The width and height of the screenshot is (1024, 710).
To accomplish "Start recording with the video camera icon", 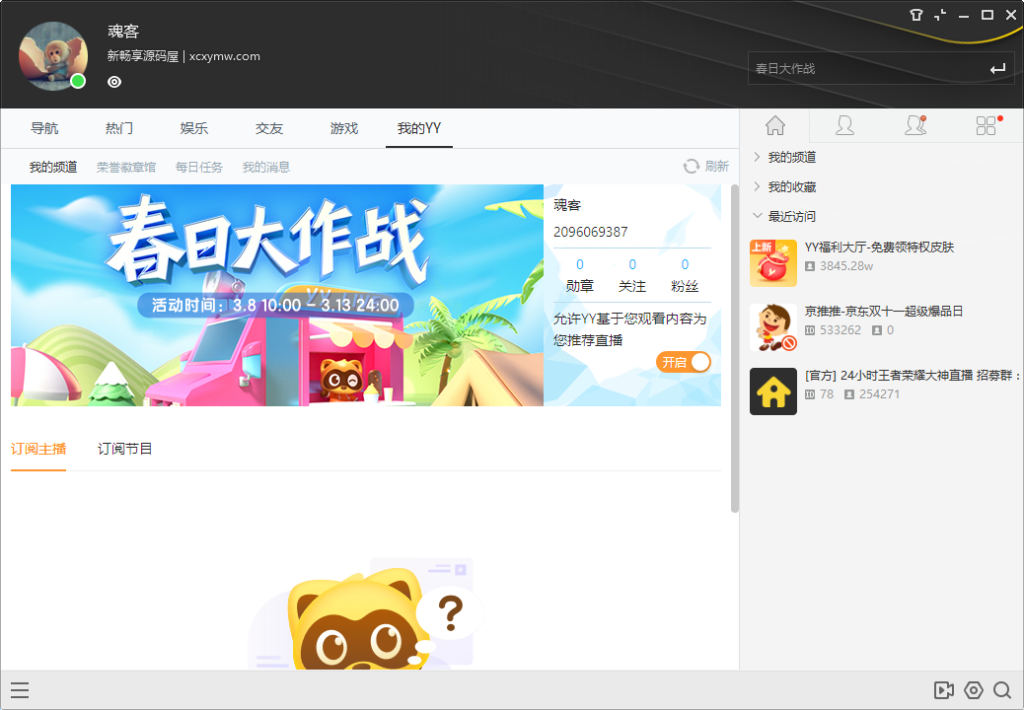I will pos(943,690).
